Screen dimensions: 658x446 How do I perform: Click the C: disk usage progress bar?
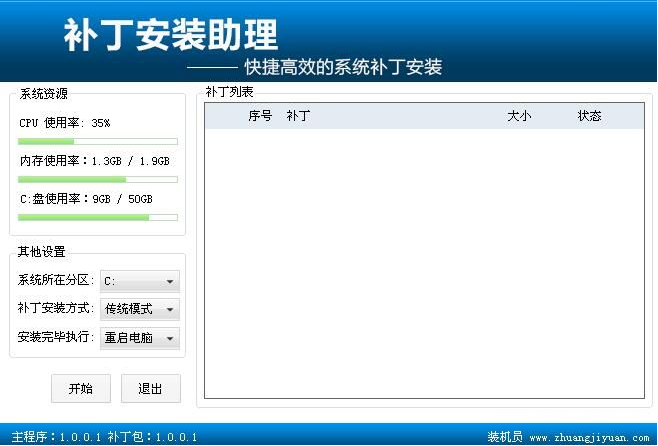click(98, 217)
